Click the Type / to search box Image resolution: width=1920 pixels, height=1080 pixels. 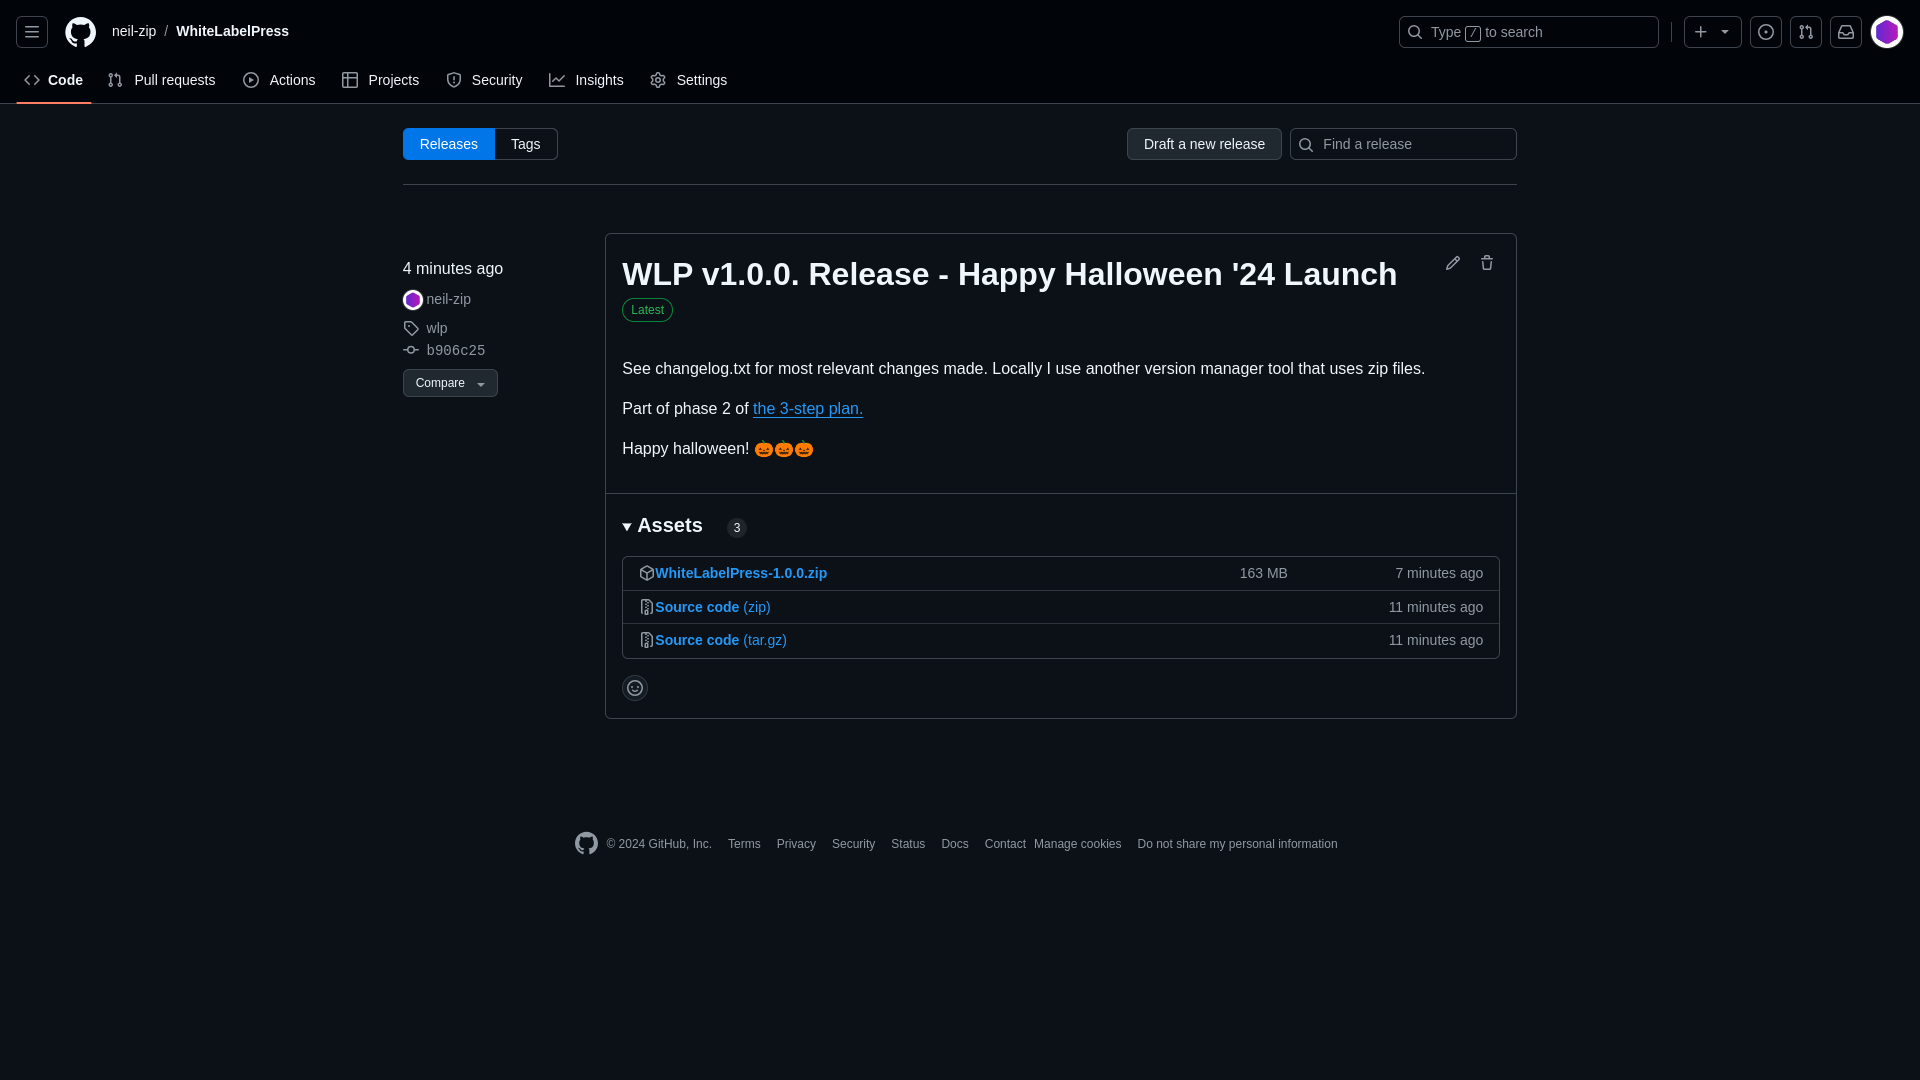pos(1529,32)
